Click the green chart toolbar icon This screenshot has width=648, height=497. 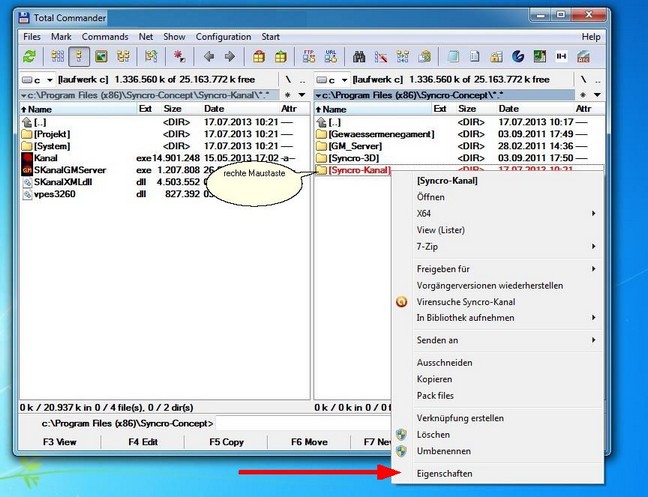click(x=540, y=56)
